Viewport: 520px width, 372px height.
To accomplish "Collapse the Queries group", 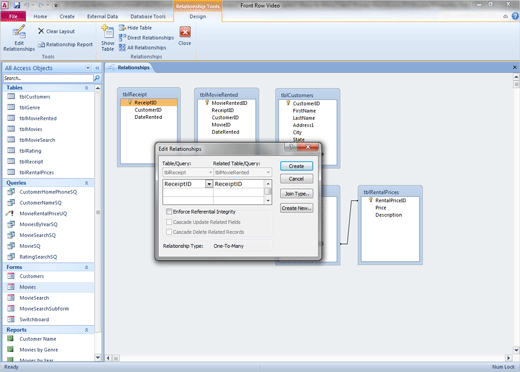I will click(87, 183).
